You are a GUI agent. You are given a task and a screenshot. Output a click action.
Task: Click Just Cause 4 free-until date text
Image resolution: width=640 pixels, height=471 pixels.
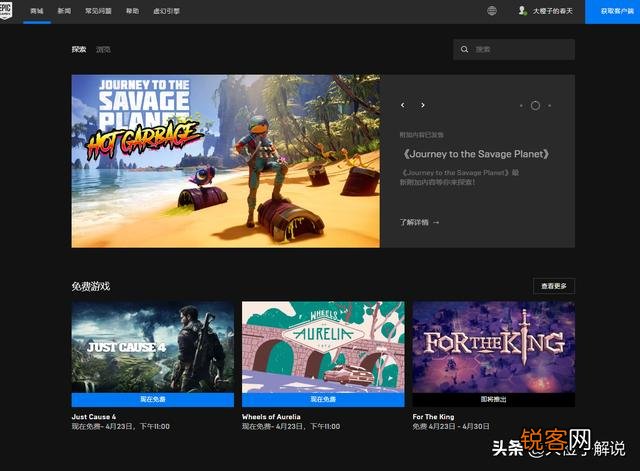pos(120,427)
